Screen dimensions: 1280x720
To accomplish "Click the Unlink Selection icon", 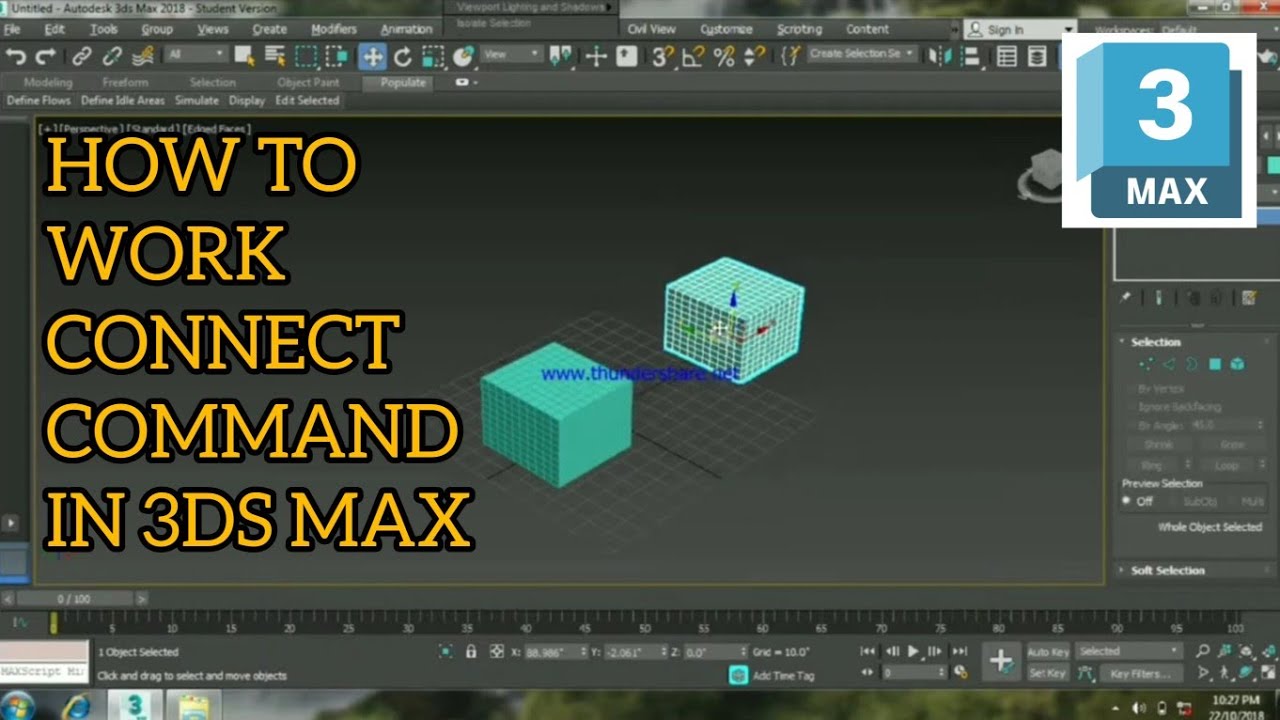I will [112, 56].
